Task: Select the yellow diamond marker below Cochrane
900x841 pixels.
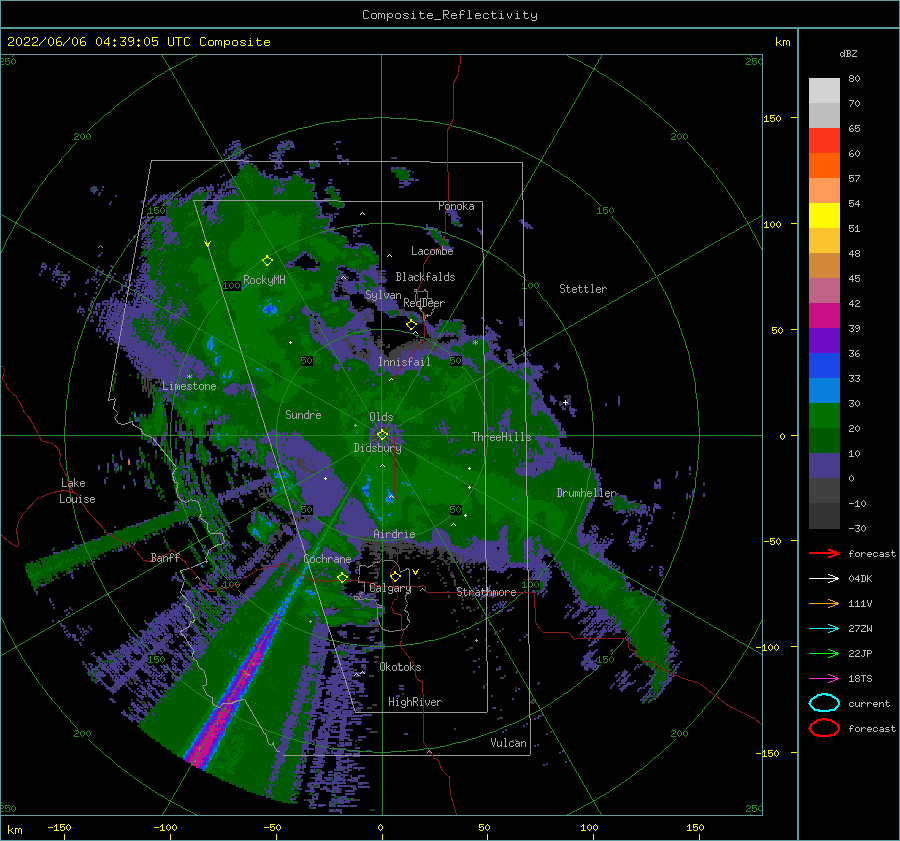Action: (342, 577)
